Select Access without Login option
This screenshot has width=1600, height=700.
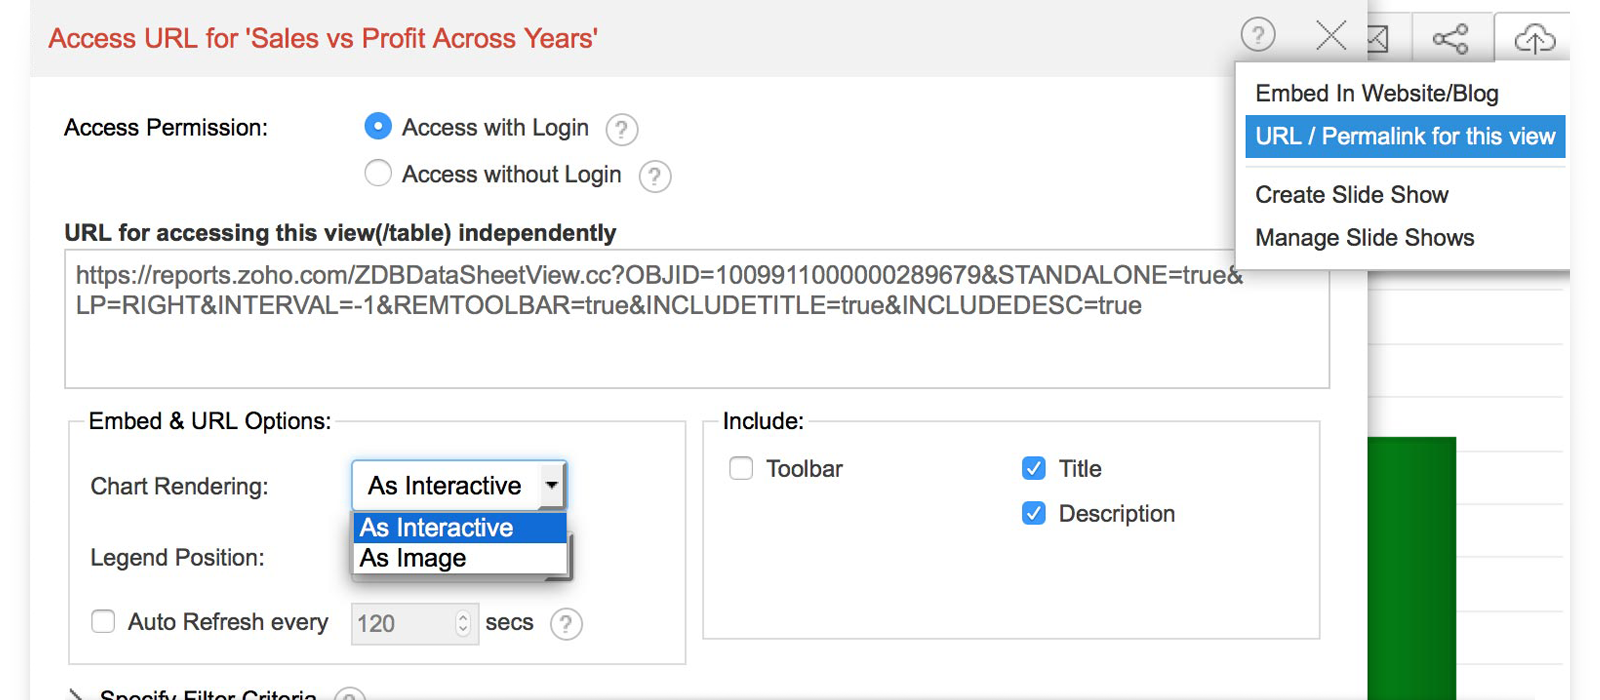(378, 173)
